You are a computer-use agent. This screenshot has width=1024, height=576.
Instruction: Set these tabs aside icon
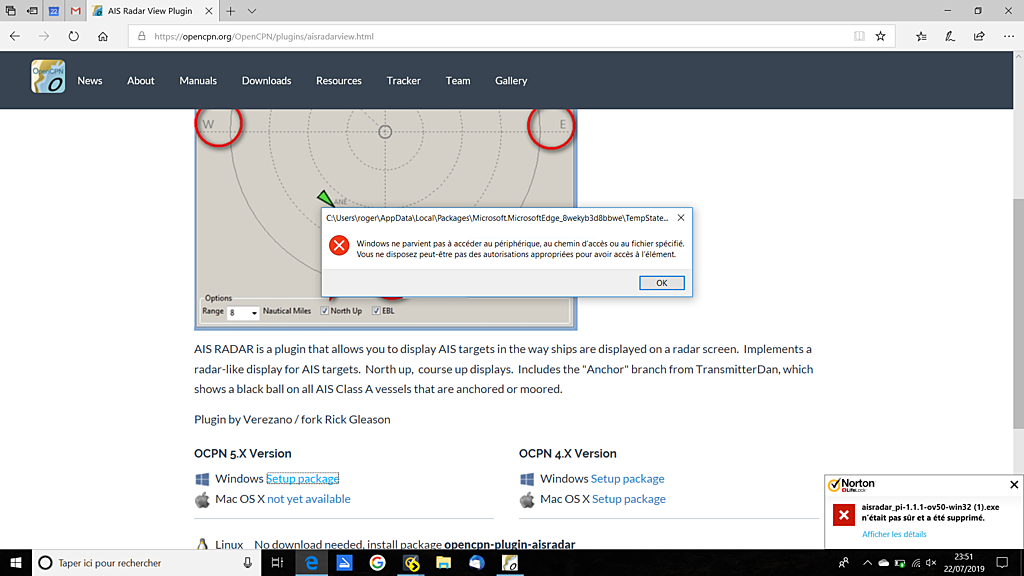(x=32, y=11)
